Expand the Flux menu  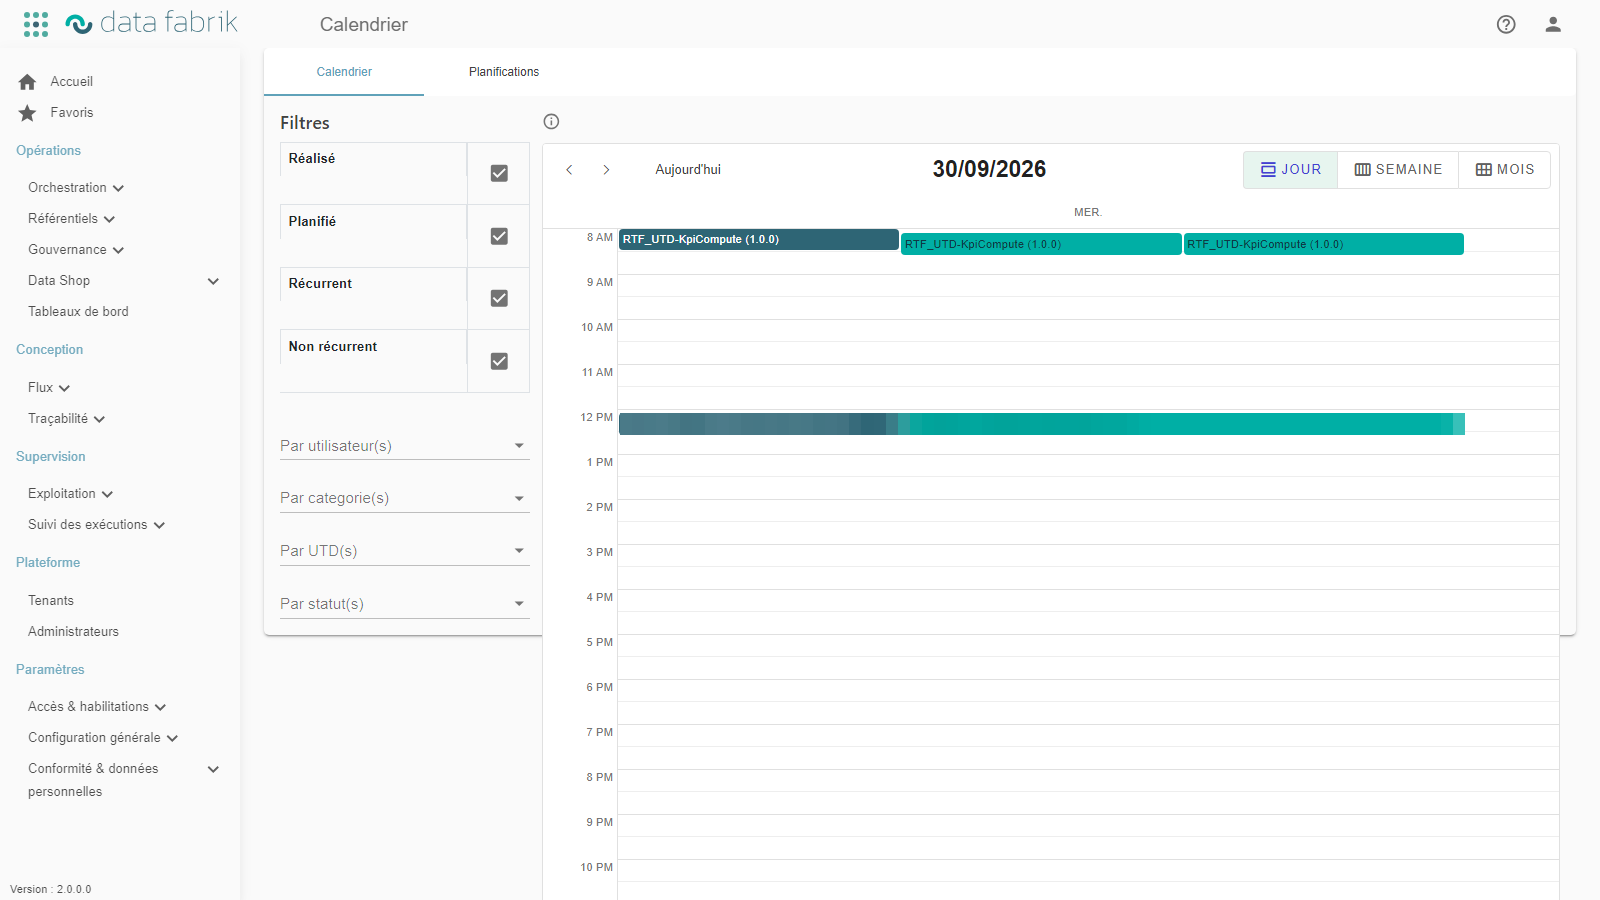(49, 388)
